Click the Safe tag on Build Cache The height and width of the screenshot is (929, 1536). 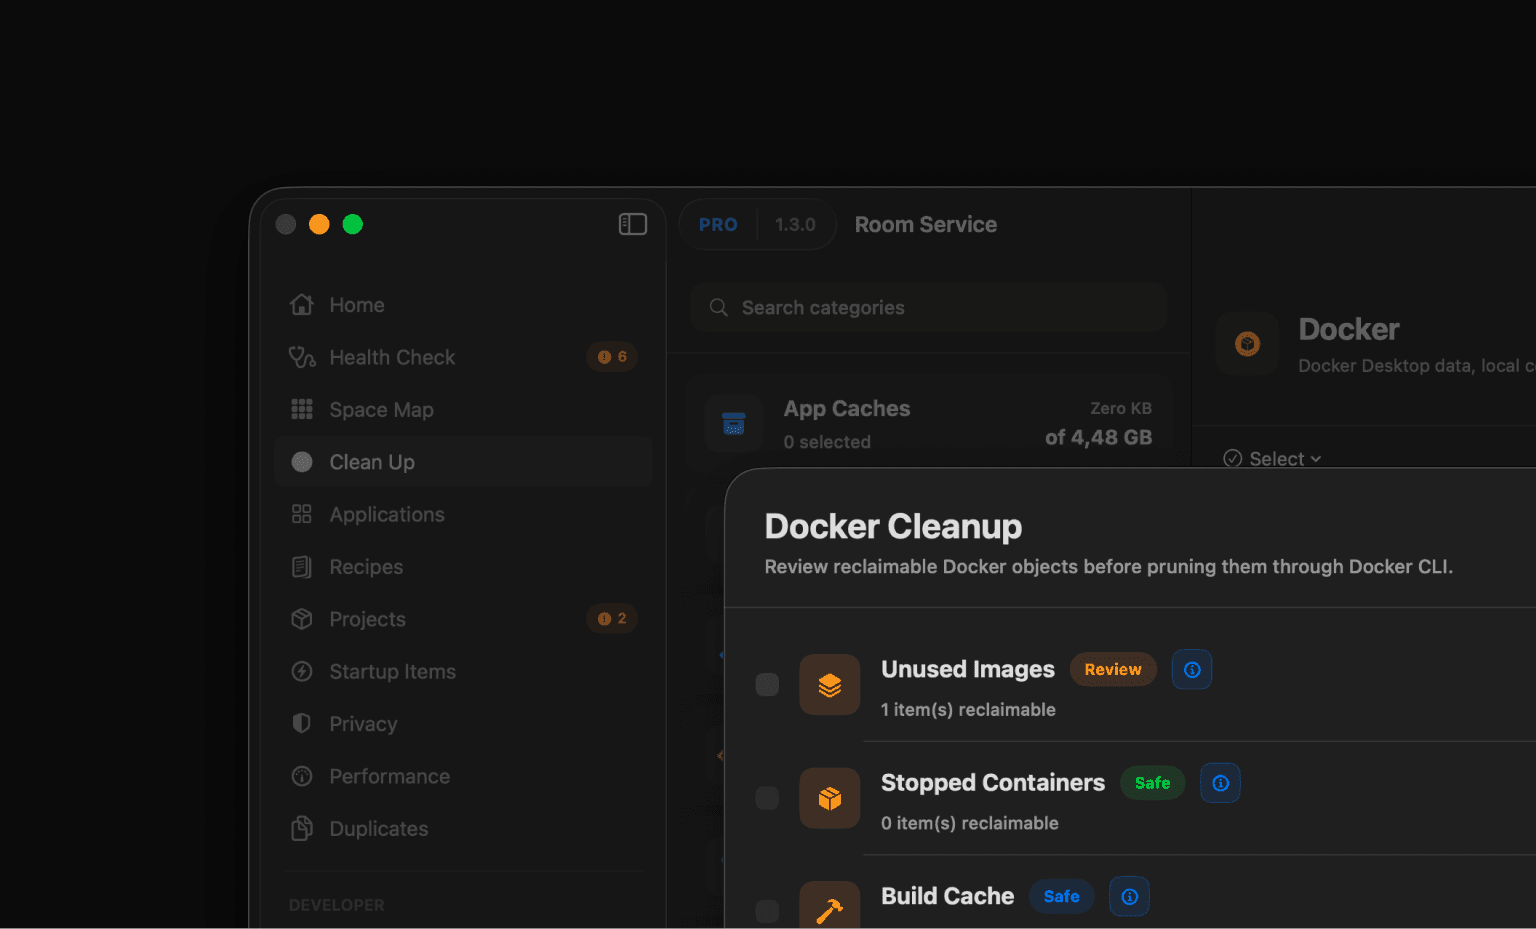[1061, 897]
